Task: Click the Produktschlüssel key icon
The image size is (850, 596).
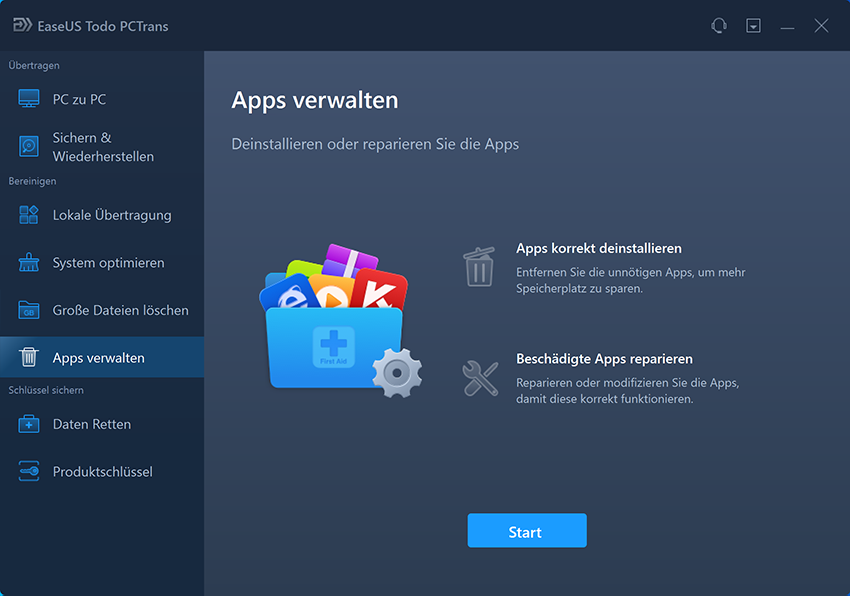Action: [29, 472]
